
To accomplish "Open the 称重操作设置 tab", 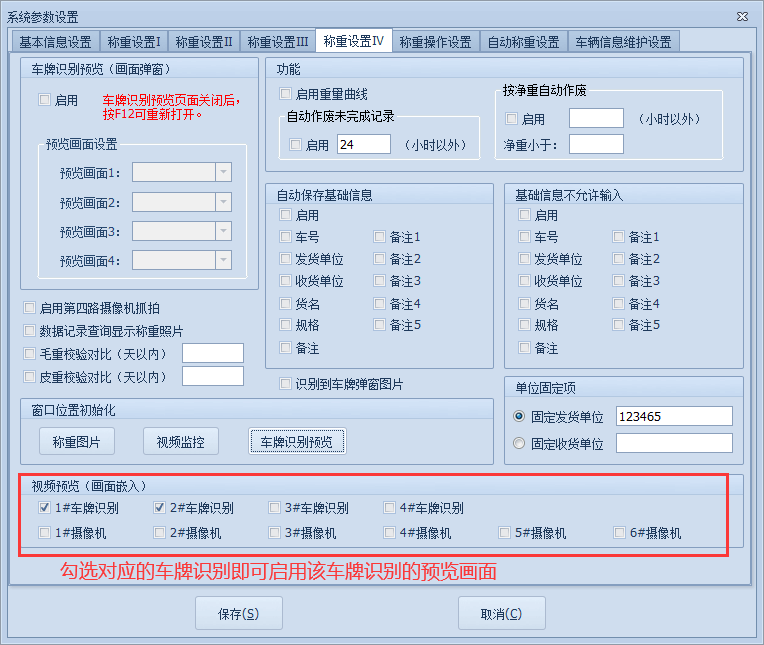I will click(435, 42).
